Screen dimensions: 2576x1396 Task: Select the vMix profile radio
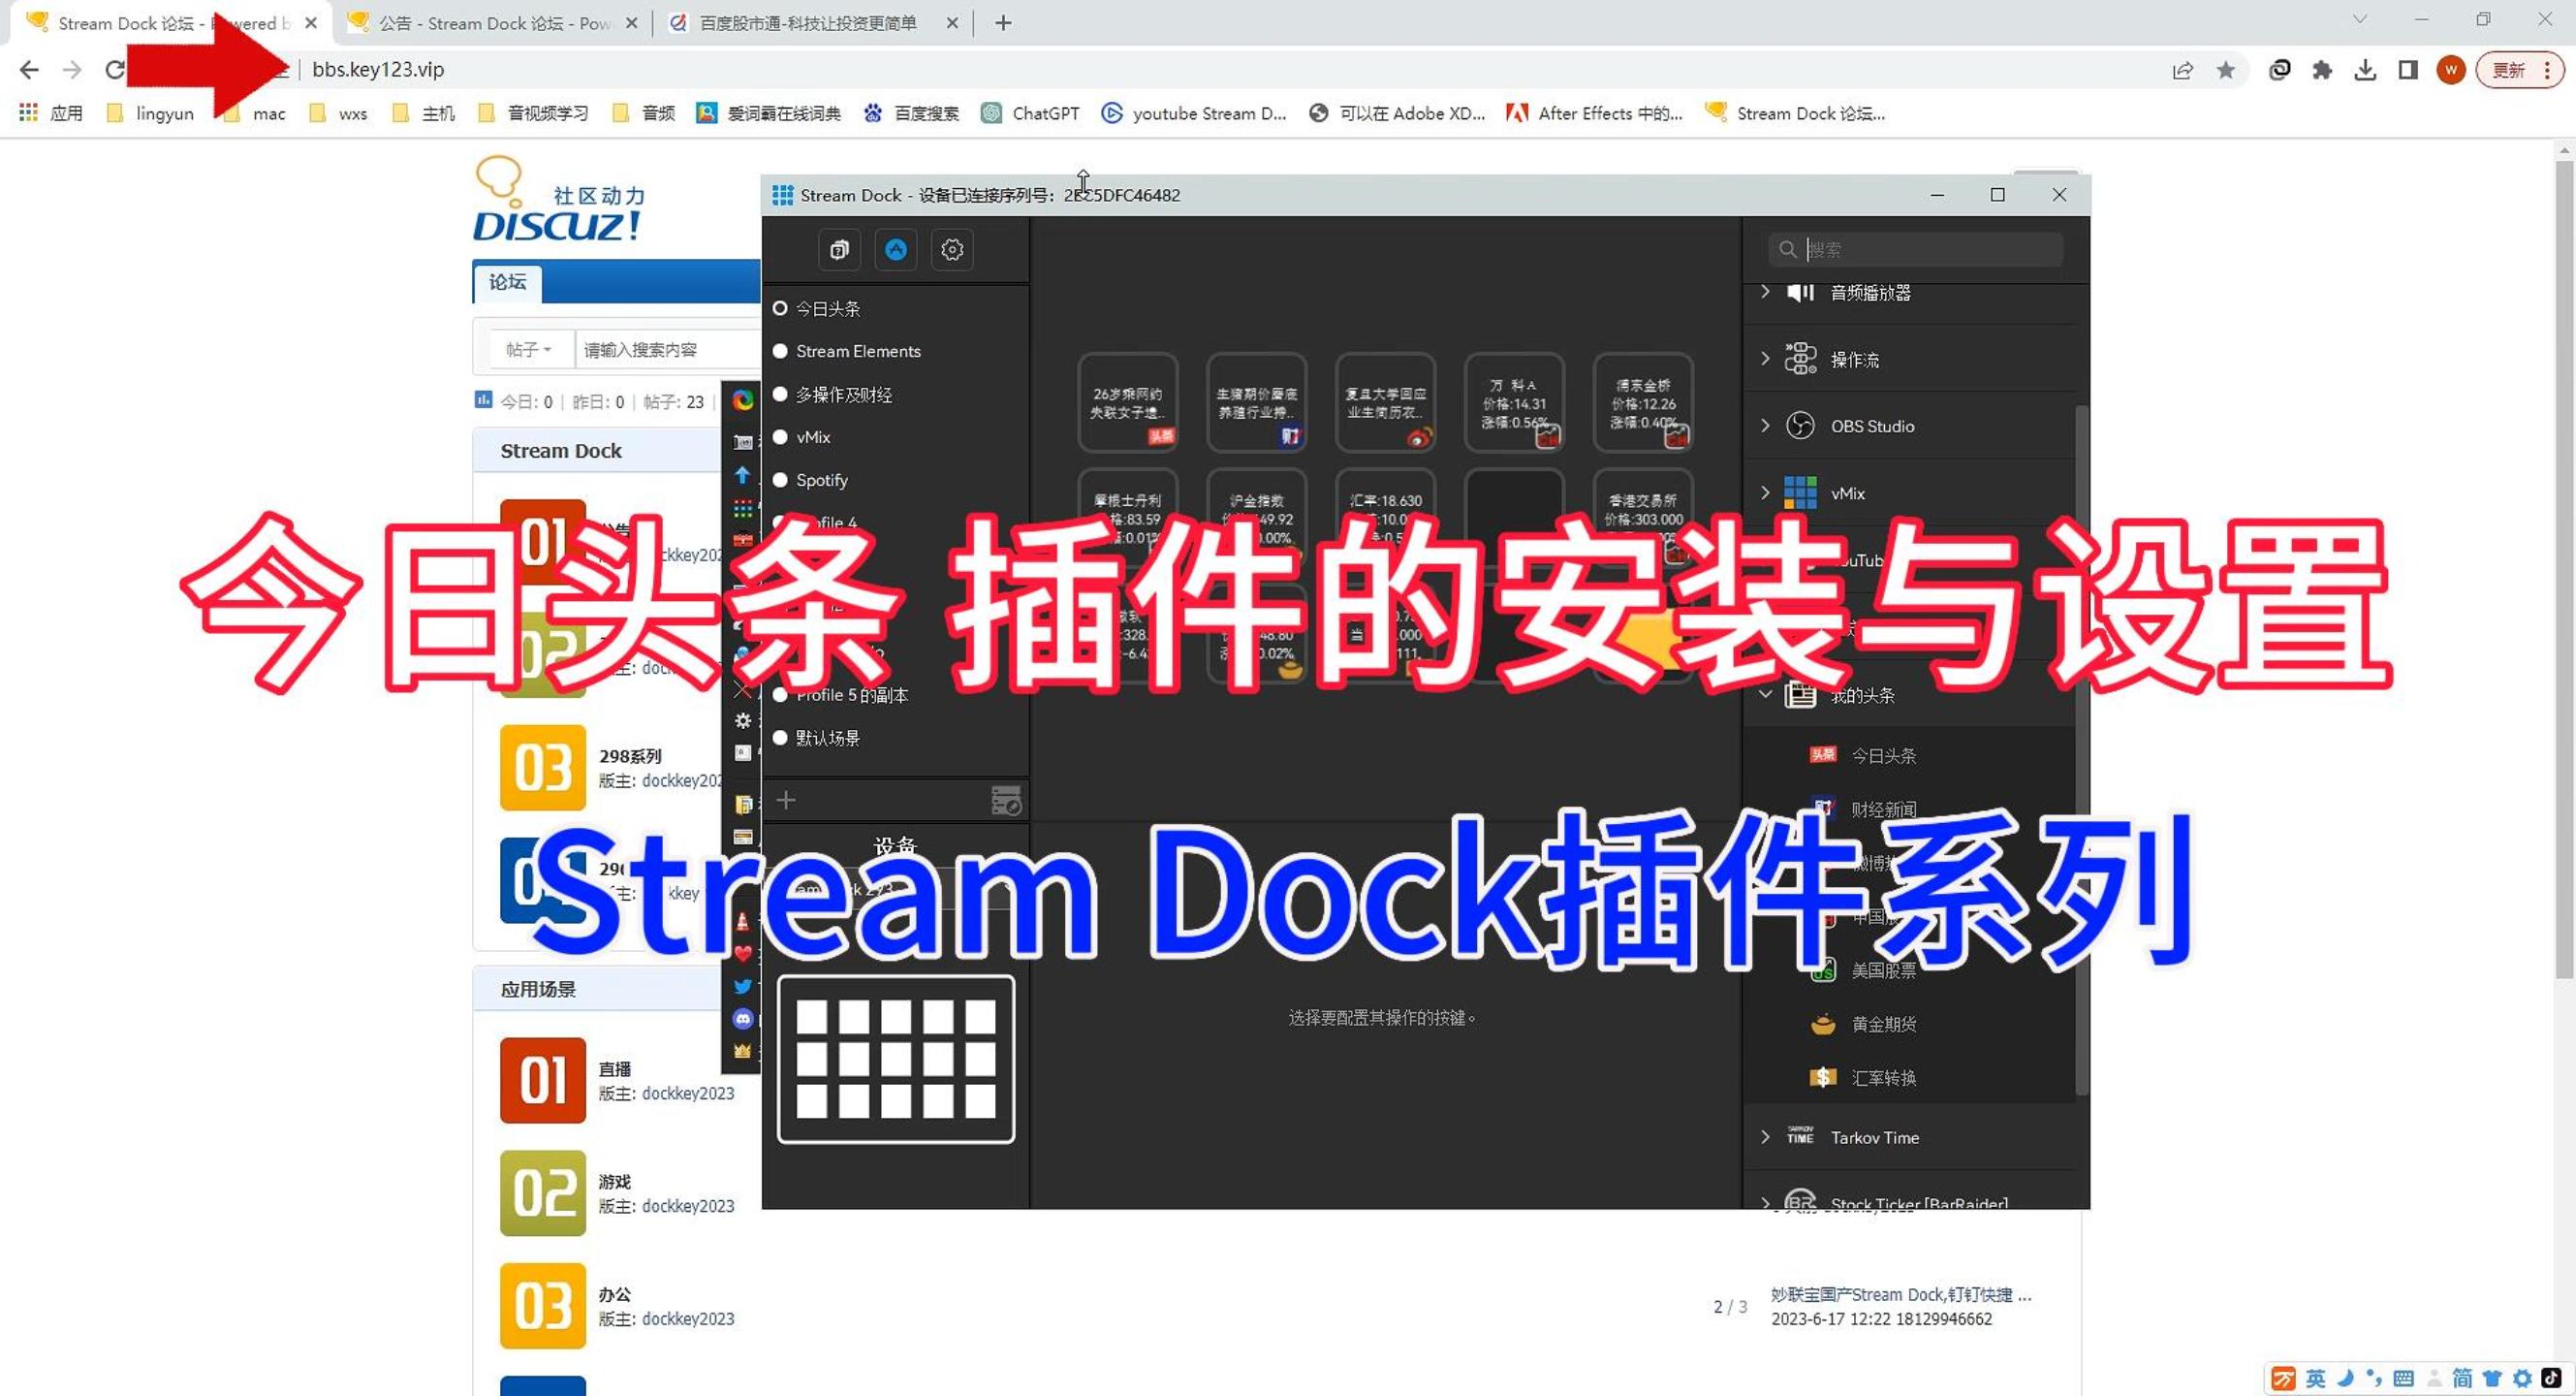[x=780, y=437]
